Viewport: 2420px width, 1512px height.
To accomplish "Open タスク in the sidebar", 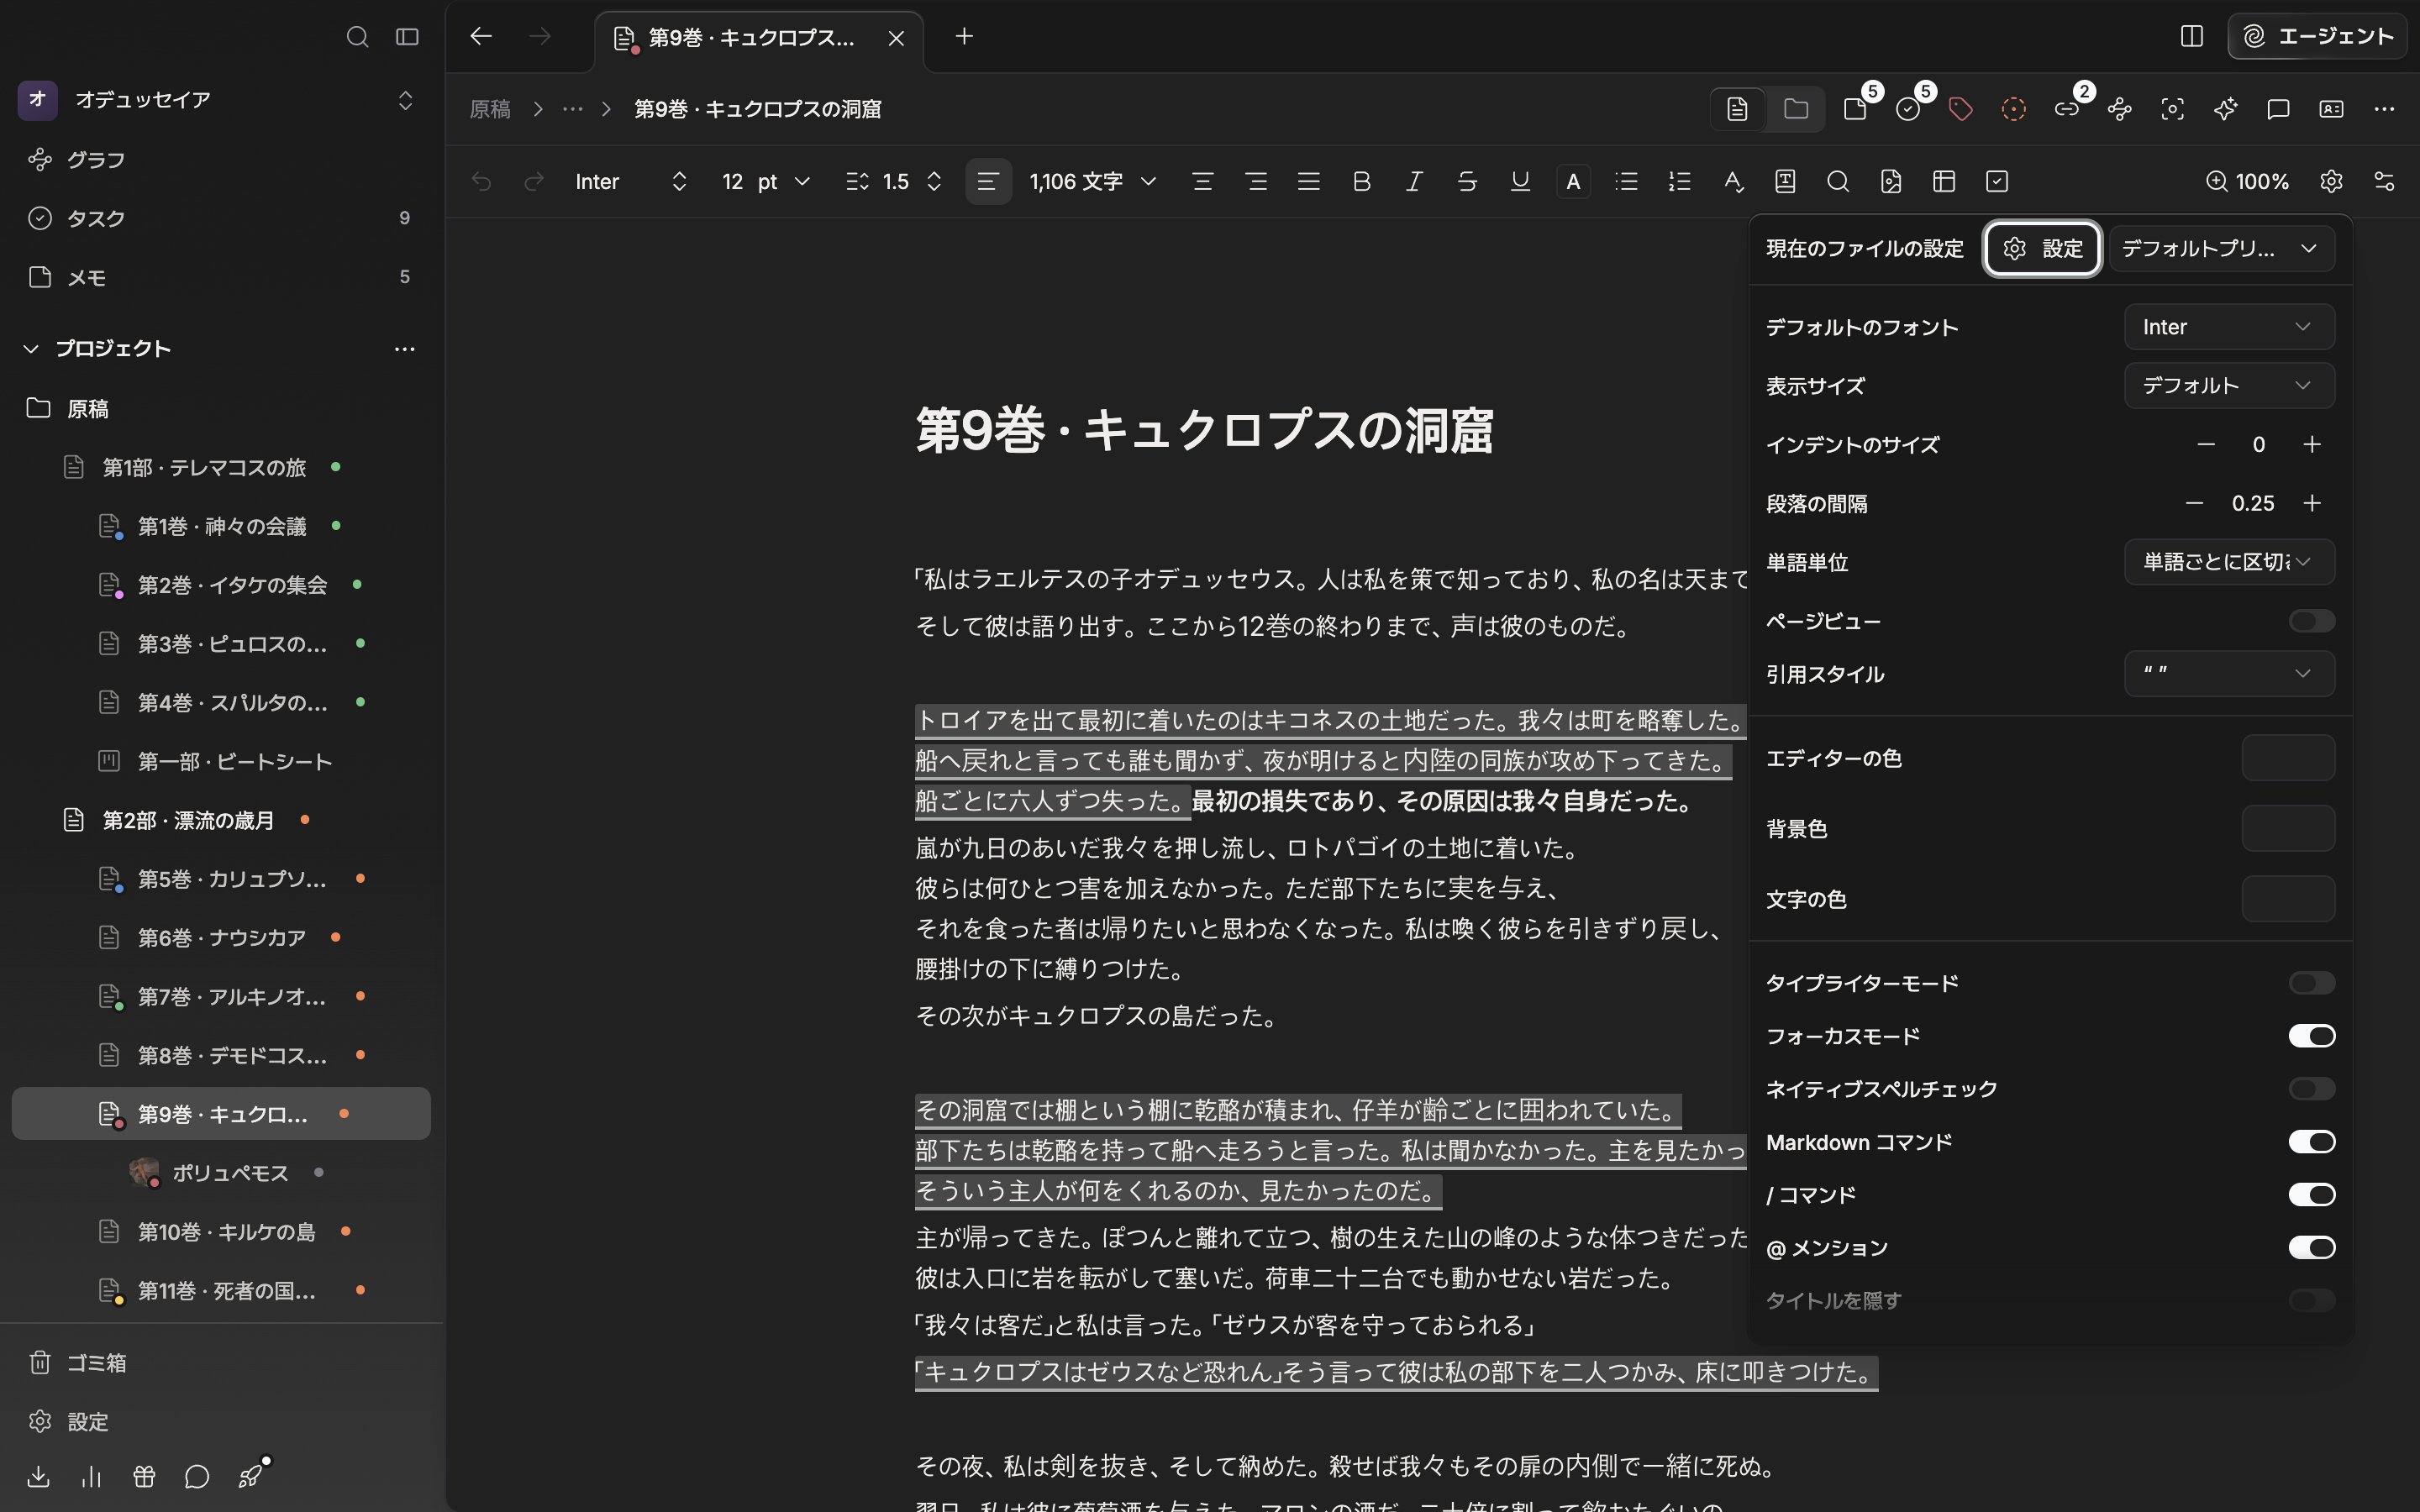I will pyautogui.click(x=220, y=218).
